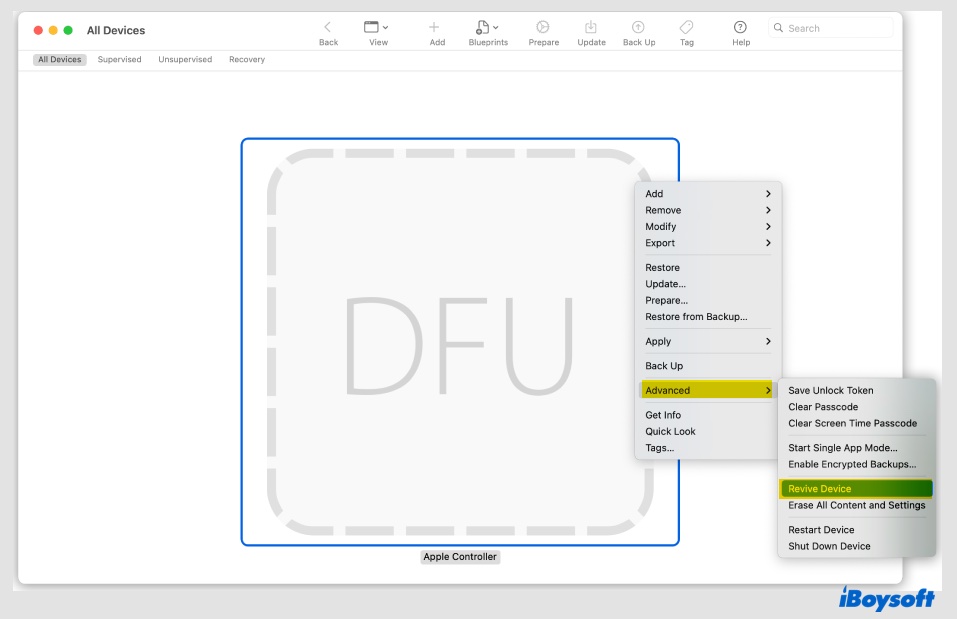Screen dimensions: 957x619
Task: Open Help from the toolbar
Action: pos(741,28)
